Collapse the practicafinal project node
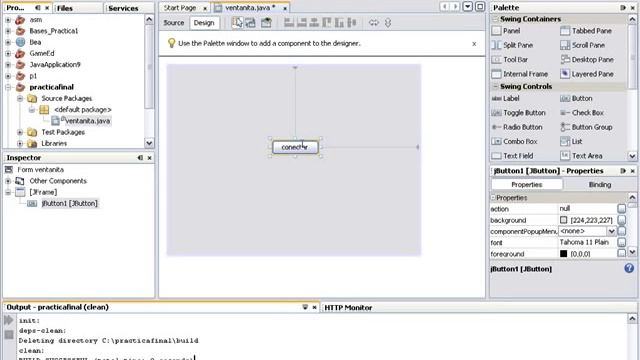The width and height of the screenshot is (640, 360). tap(8, 87)
